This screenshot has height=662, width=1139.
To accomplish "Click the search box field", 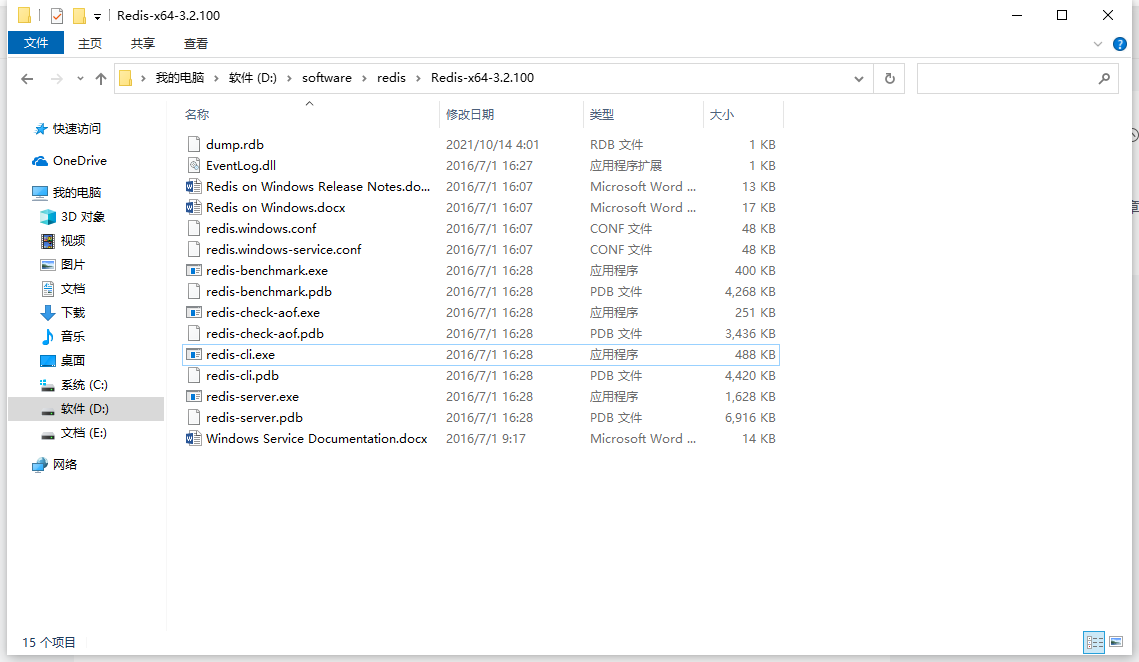I will [1016, 78].
